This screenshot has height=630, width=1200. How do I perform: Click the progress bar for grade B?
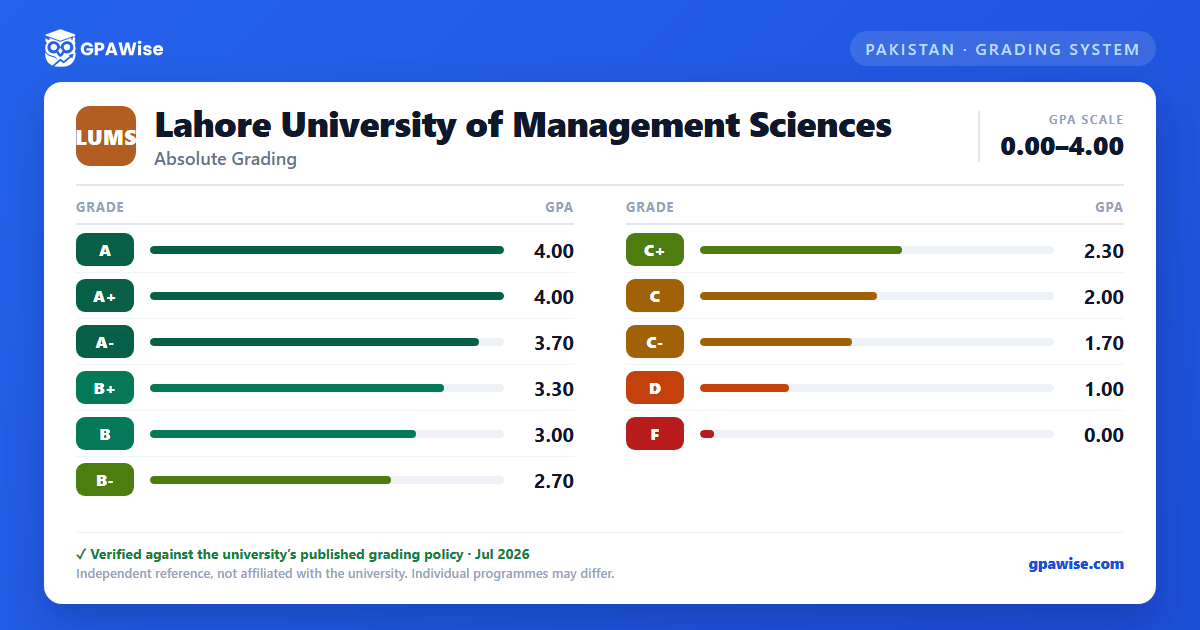[x=327, y=434]
